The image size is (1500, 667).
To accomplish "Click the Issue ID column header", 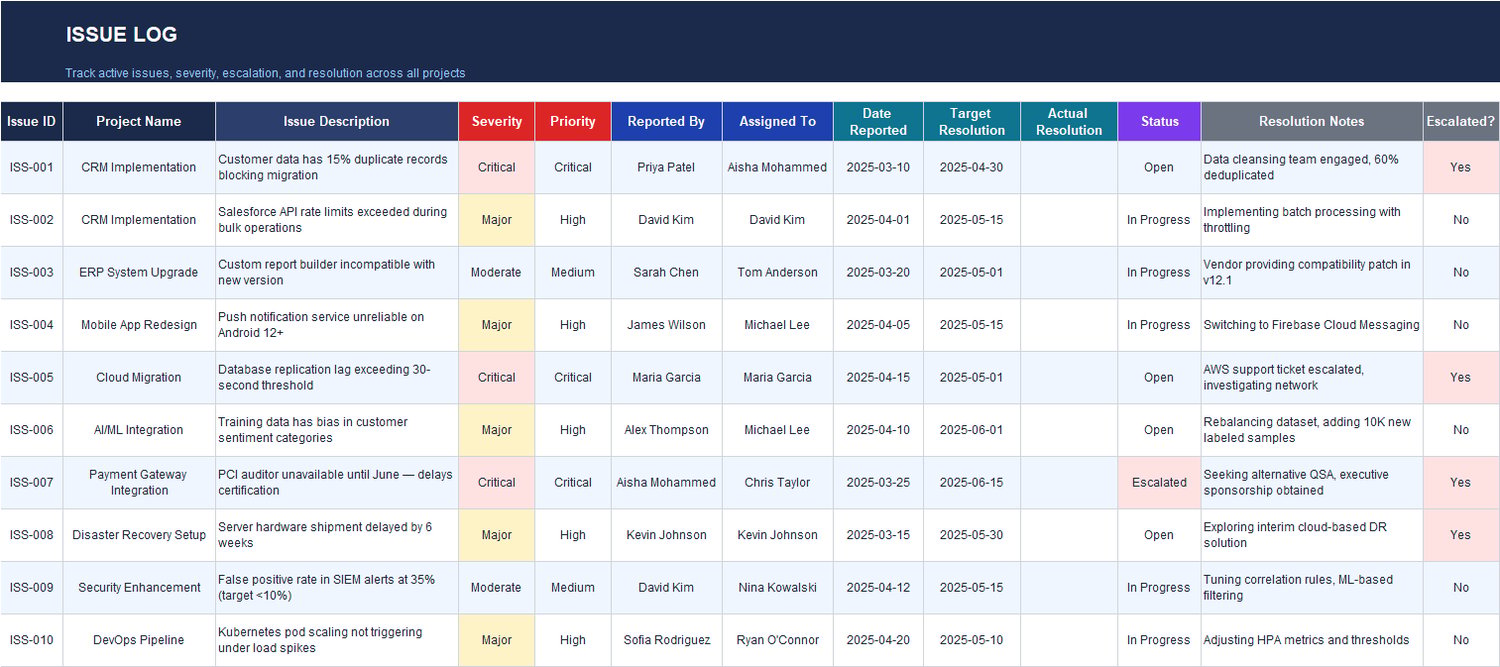I will [x=31, y=121].
